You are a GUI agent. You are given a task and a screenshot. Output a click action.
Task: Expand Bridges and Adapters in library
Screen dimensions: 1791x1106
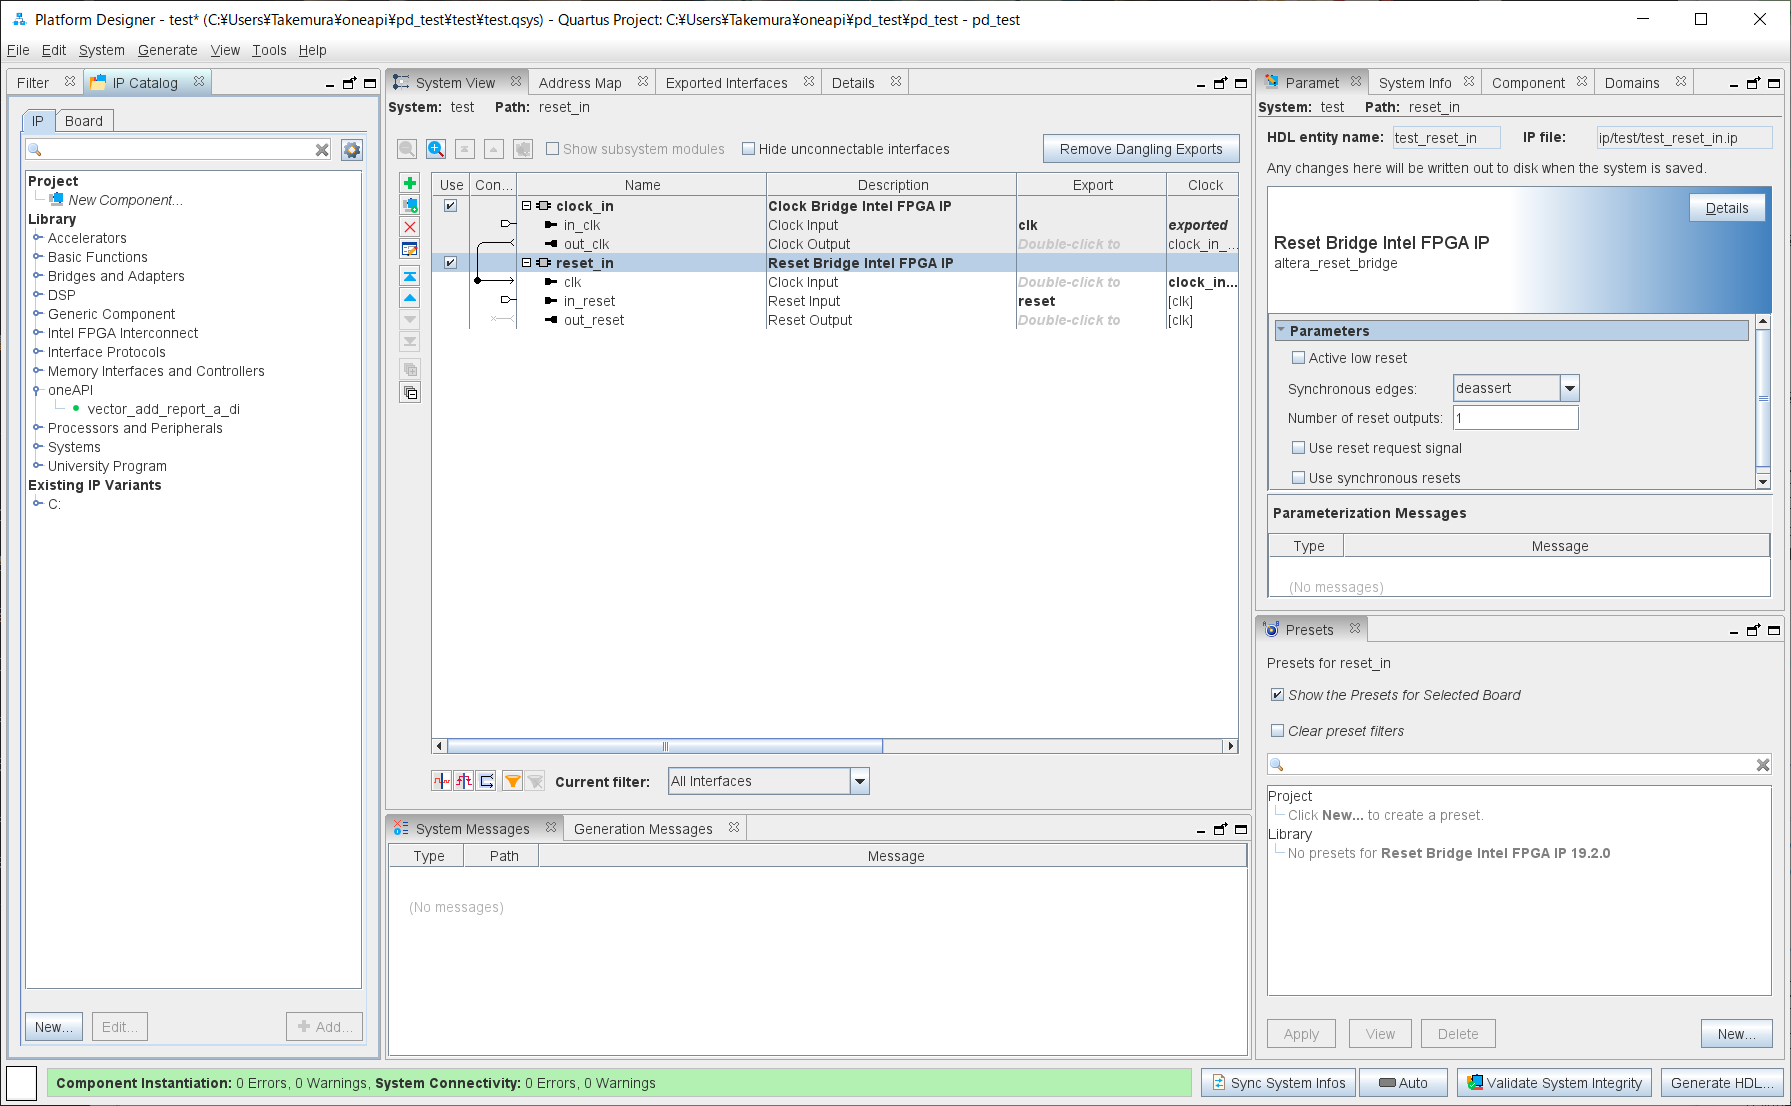point(37,276)
